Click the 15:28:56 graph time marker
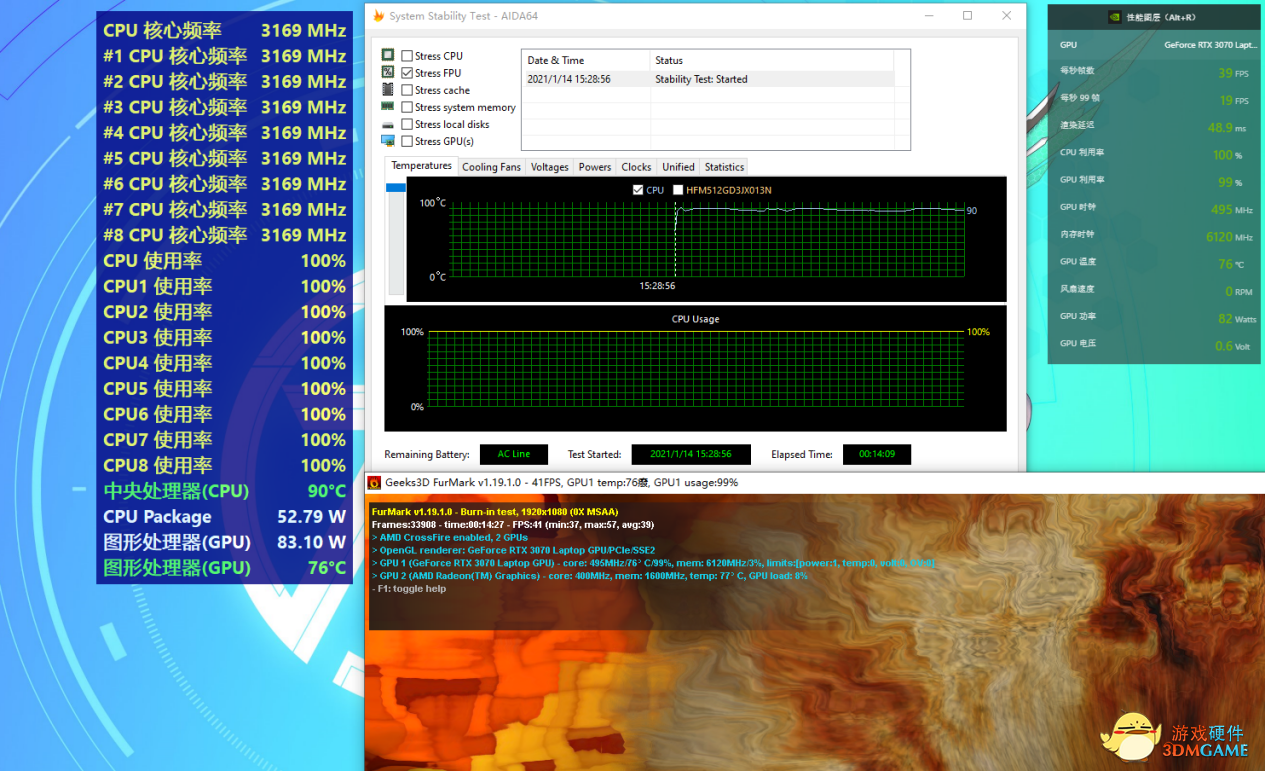This screenshot has height=771, width=1265. pyautogui.click(x=658, y=286)
